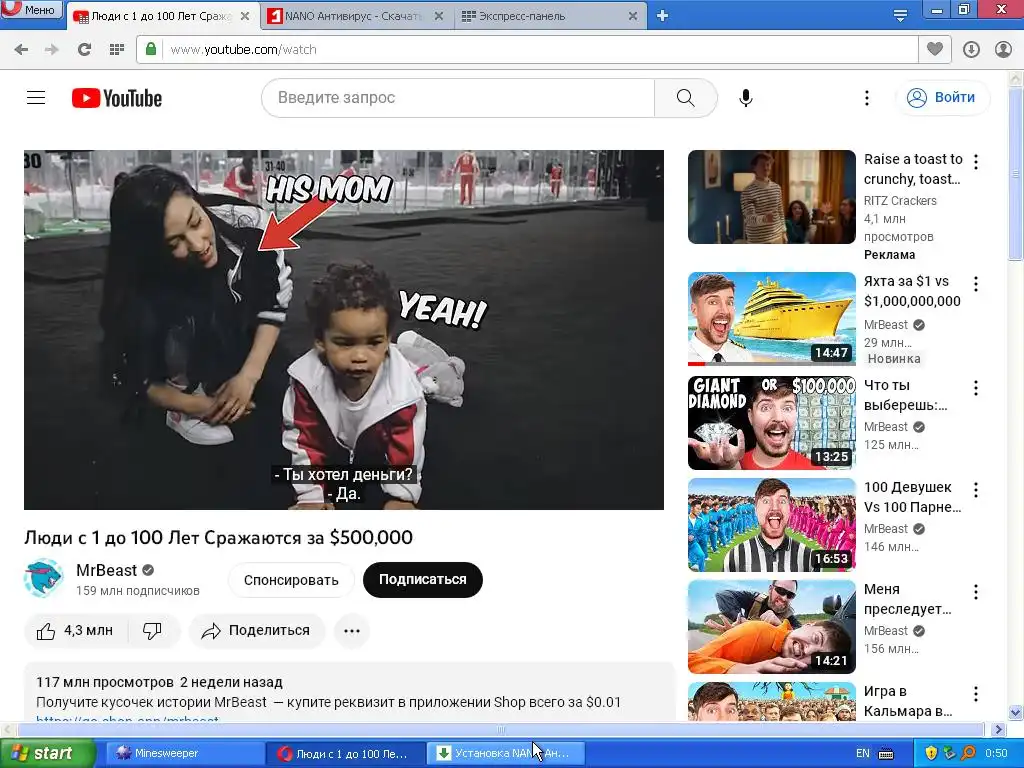Viewport: 1024px width, 768px height.
Task: Click the vertical page scrollbar thumb
Action: (x=1016, y=173)
